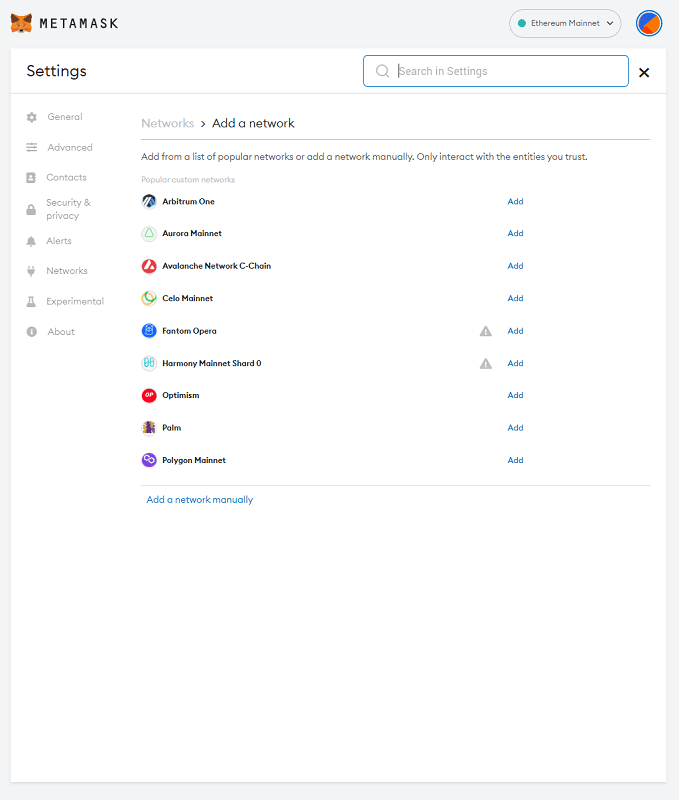Click the Polygon Mainnet name text
This screenshot has height=800, width=679.
pyautogui.click(x=194, y=460)
